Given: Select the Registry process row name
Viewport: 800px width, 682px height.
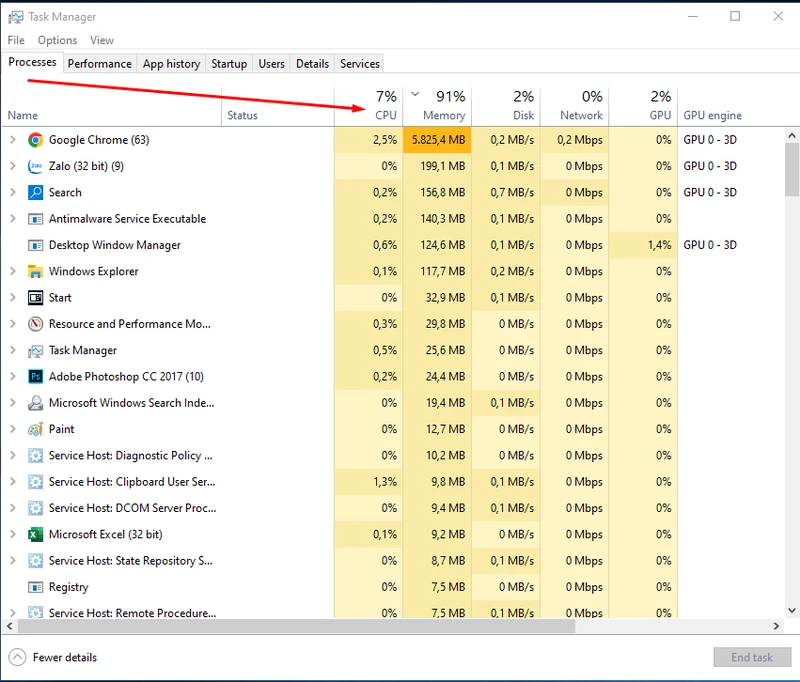Looking at the screenshot, I should pos(68,587).
